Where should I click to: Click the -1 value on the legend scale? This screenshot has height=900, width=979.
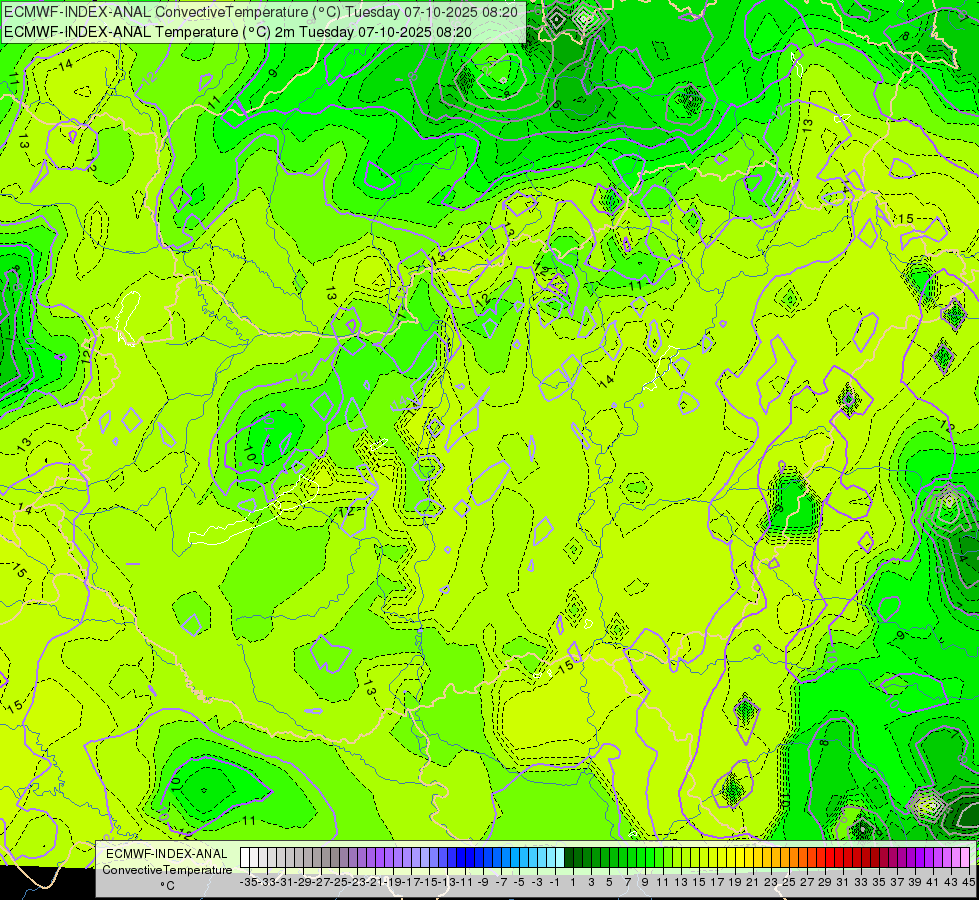pyautogui.click(x=555, y=883)
